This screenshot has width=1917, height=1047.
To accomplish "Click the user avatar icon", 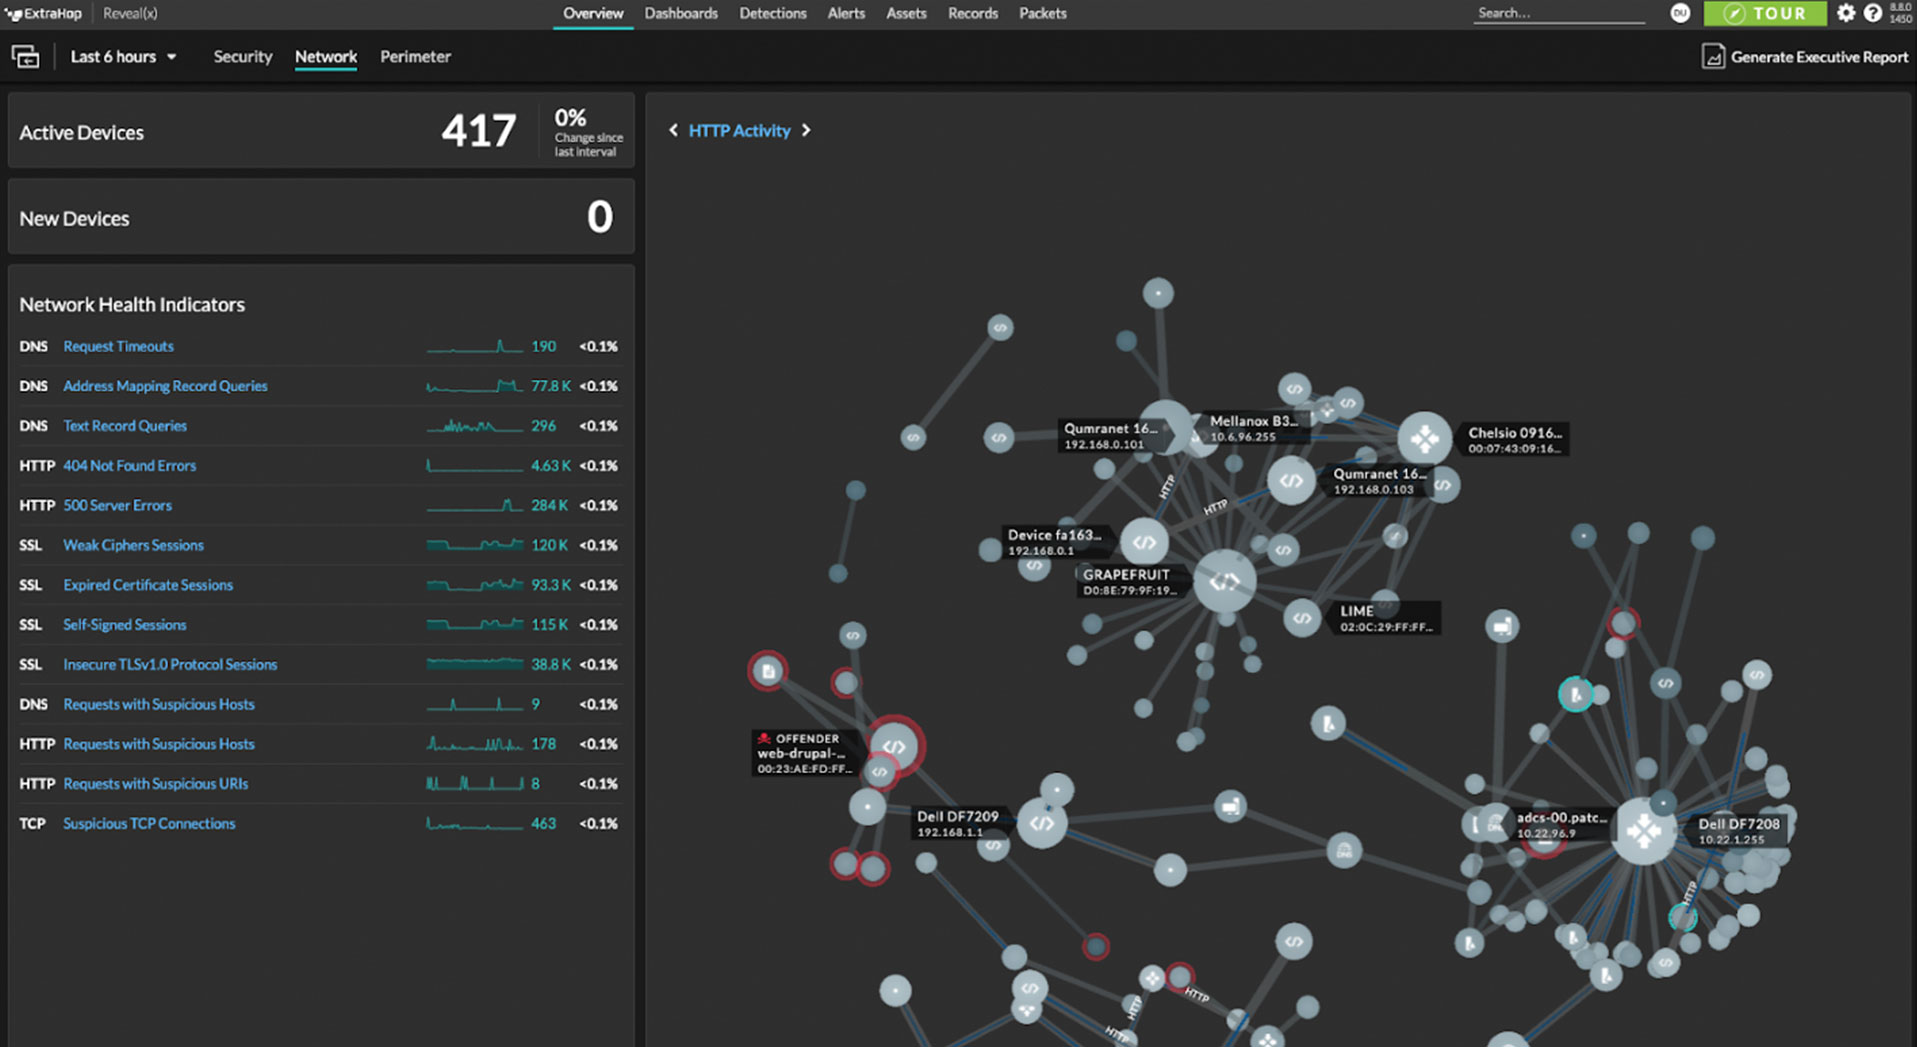I will (x=1680, y=13).
